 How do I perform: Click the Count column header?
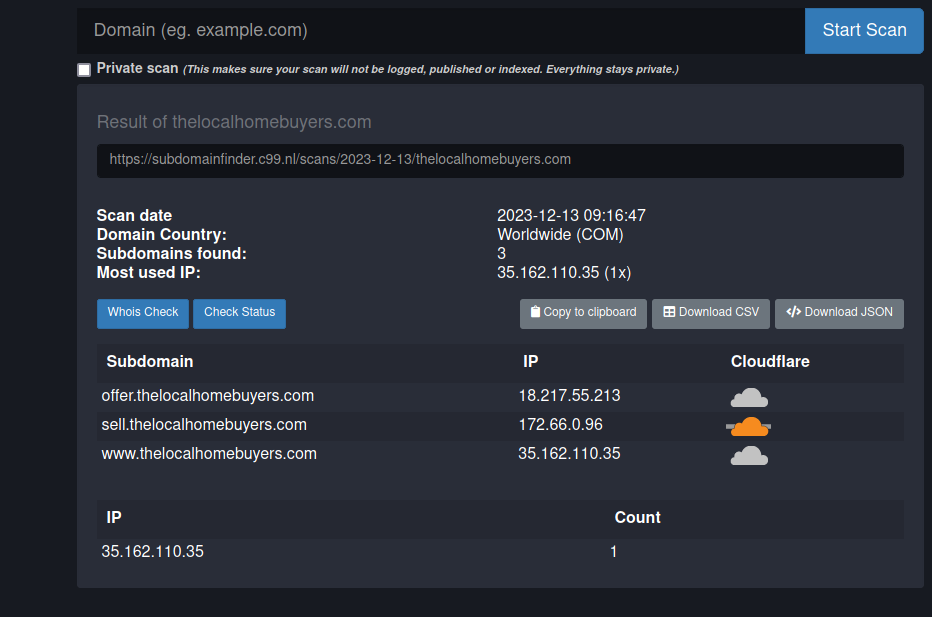click(637, 518)
